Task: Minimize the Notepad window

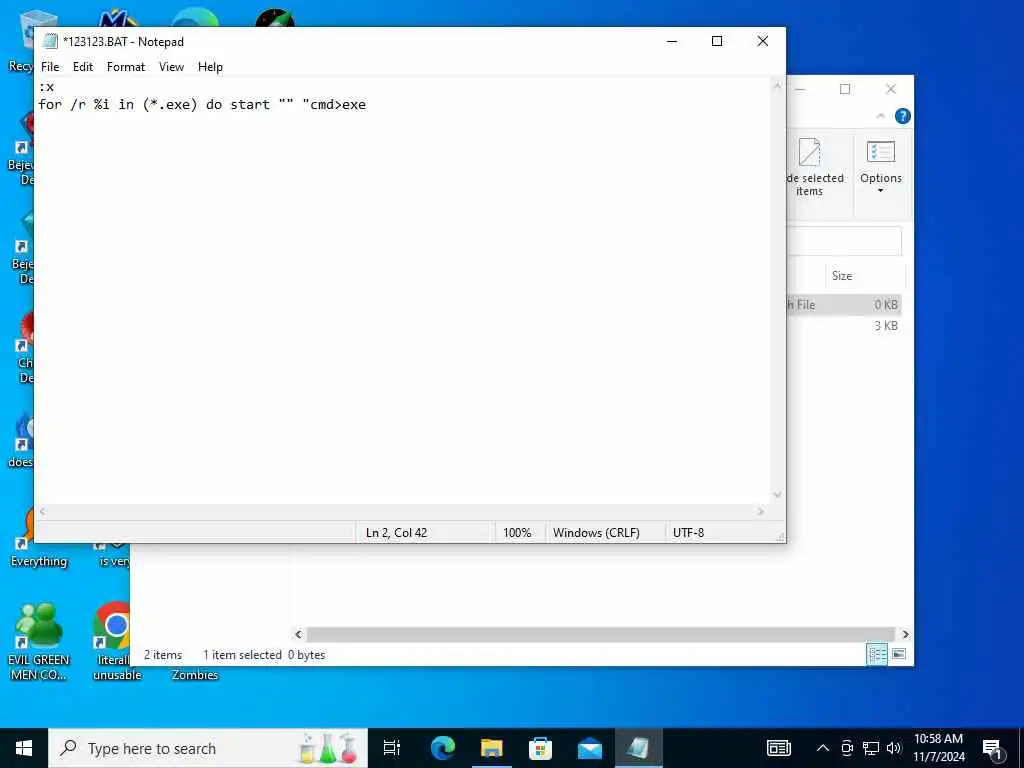Action: click(671, 41)
